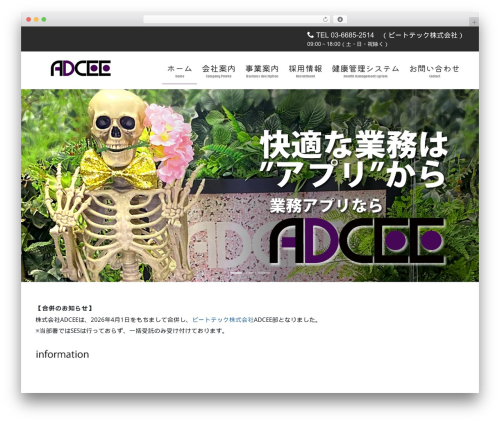Click the browser download icon button
Viewport: 500px width, 423px height.
click(x=340, y=19)
